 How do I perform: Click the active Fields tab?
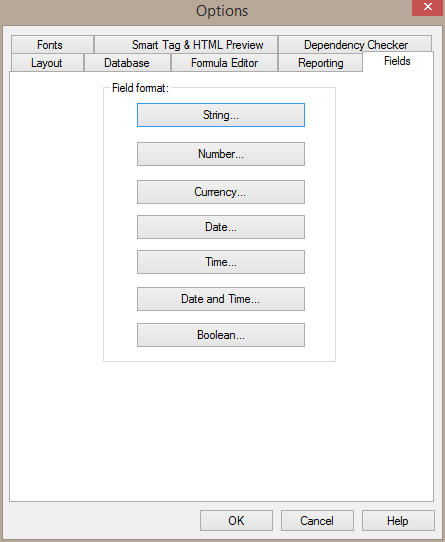[x=398, y=62]
